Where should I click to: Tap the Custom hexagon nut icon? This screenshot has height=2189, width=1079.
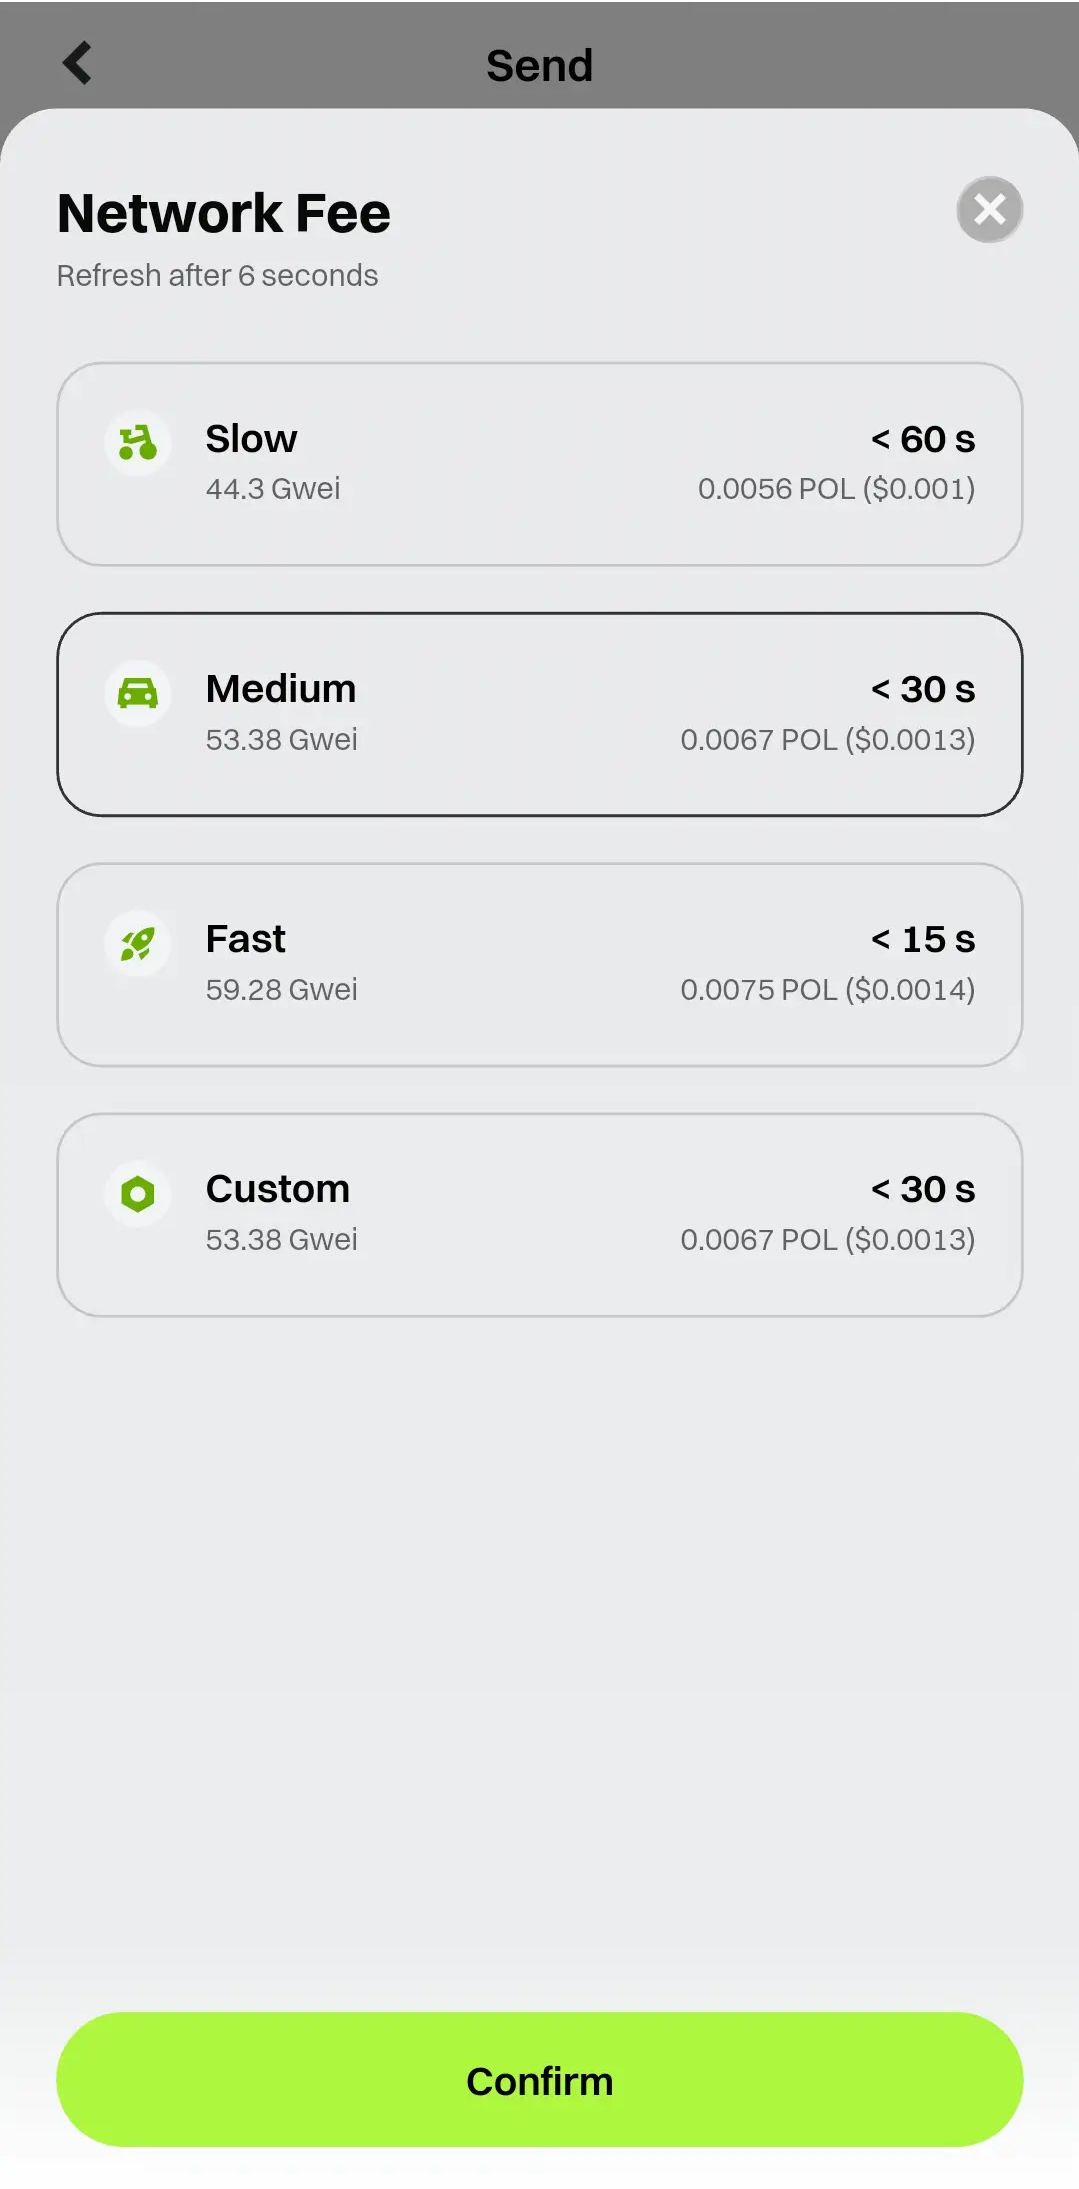(x=138, y=1193)
